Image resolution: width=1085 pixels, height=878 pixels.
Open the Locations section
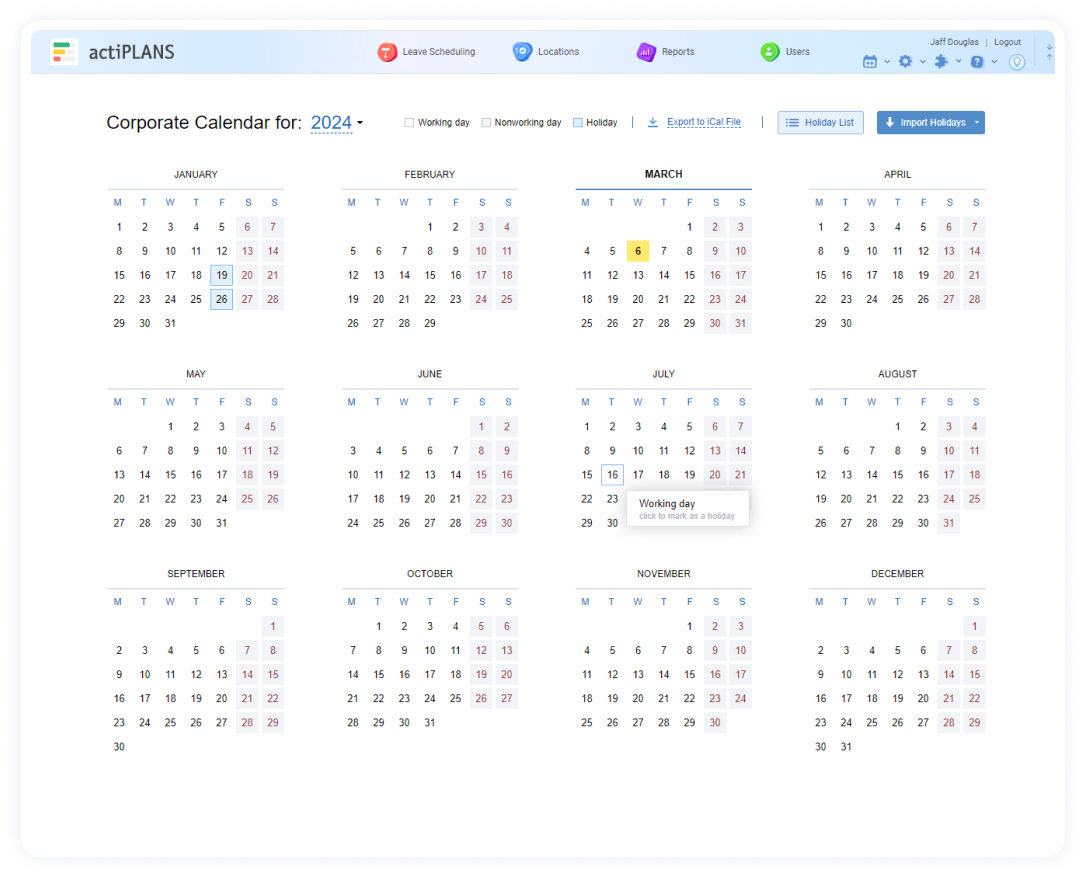tap(546, 52)
